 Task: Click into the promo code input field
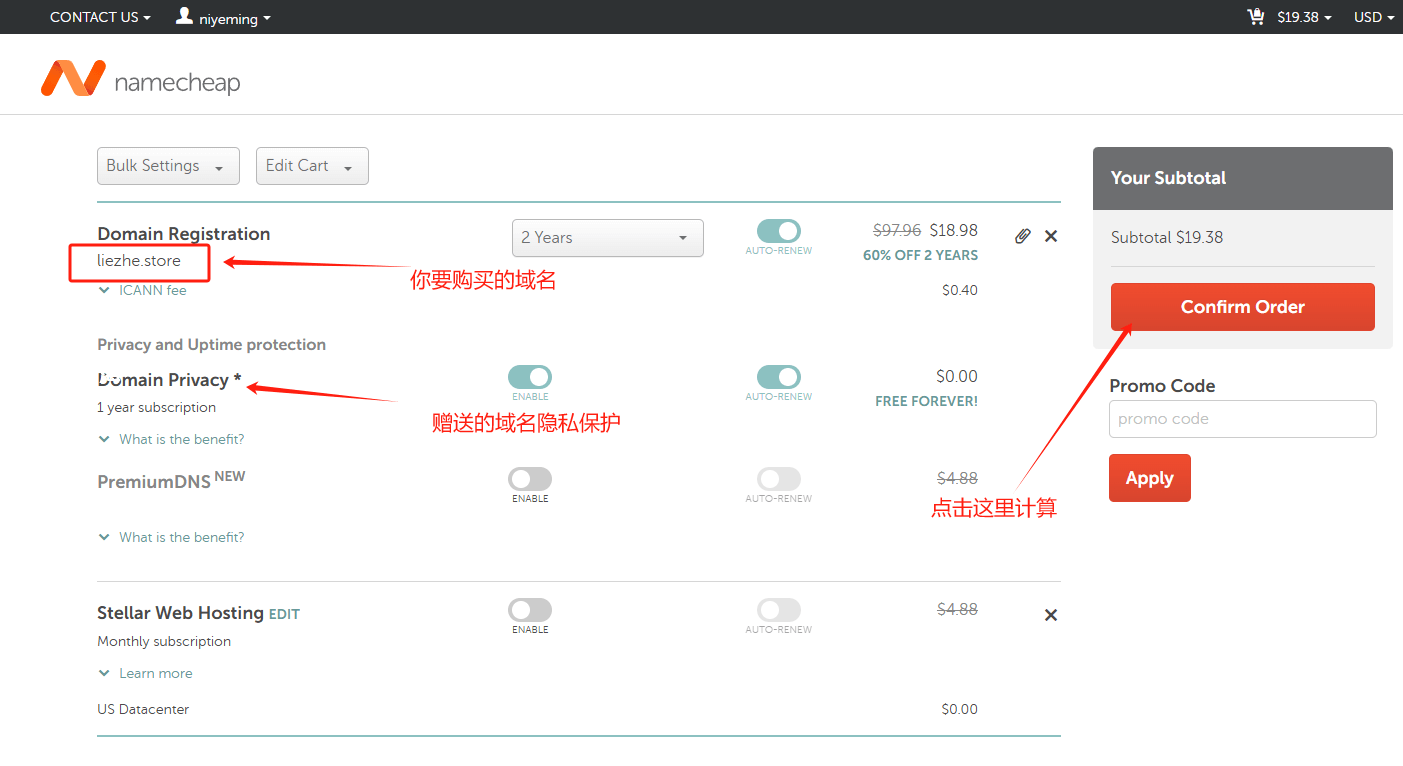(1243, 419)
